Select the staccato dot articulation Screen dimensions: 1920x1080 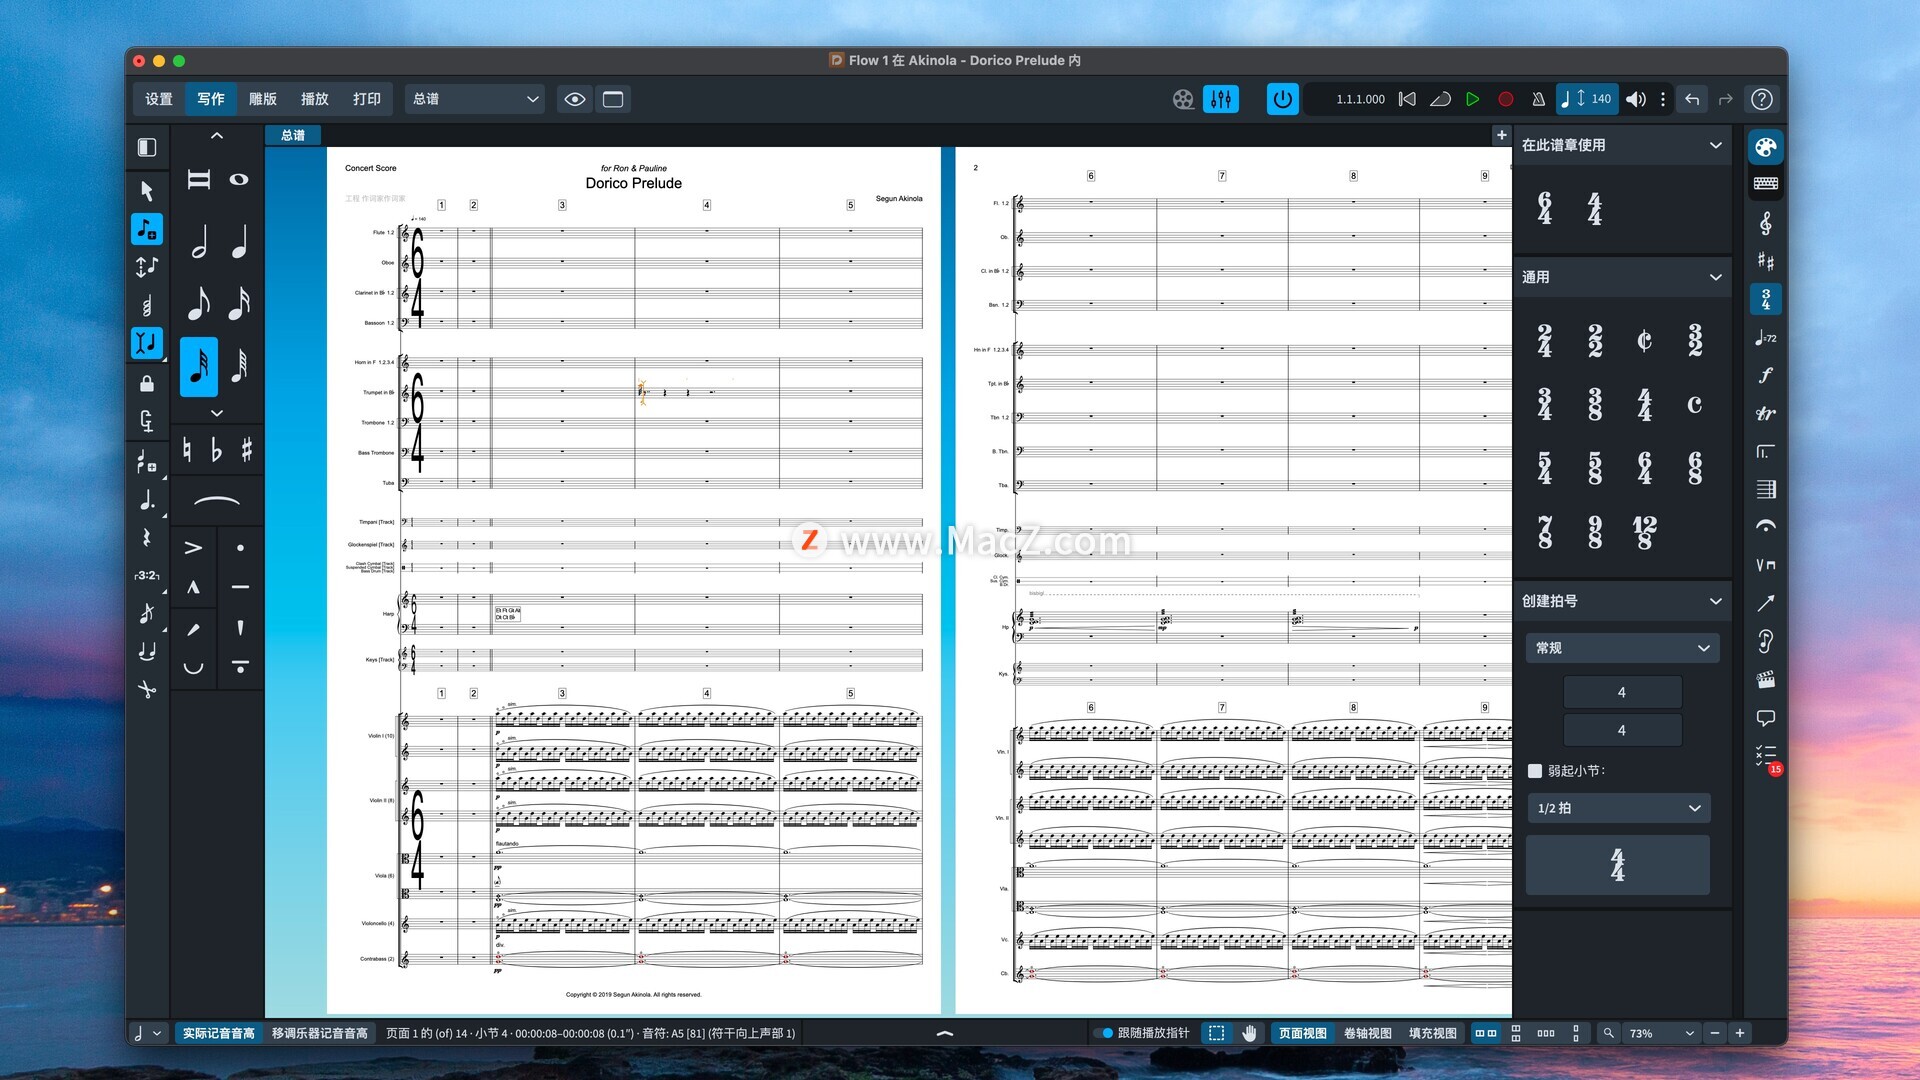pyautogui.click(x=240, y=548)
